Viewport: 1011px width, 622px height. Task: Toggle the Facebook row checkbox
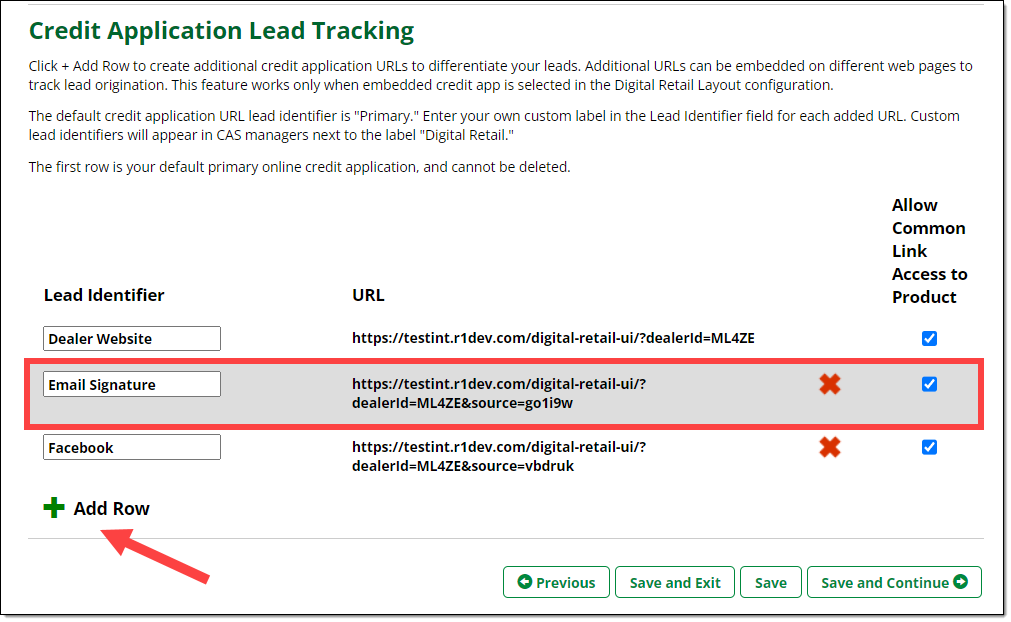[x=929, y=447]
